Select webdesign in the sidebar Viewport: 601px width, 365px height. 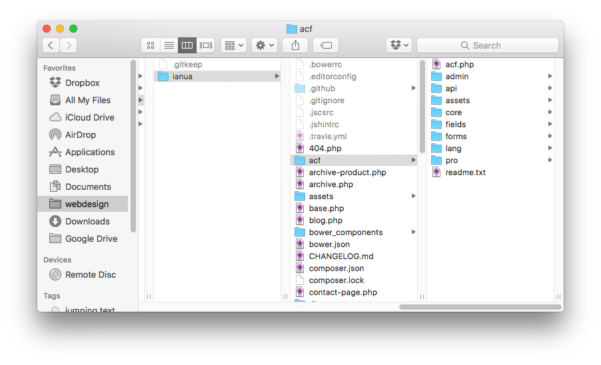83,204
